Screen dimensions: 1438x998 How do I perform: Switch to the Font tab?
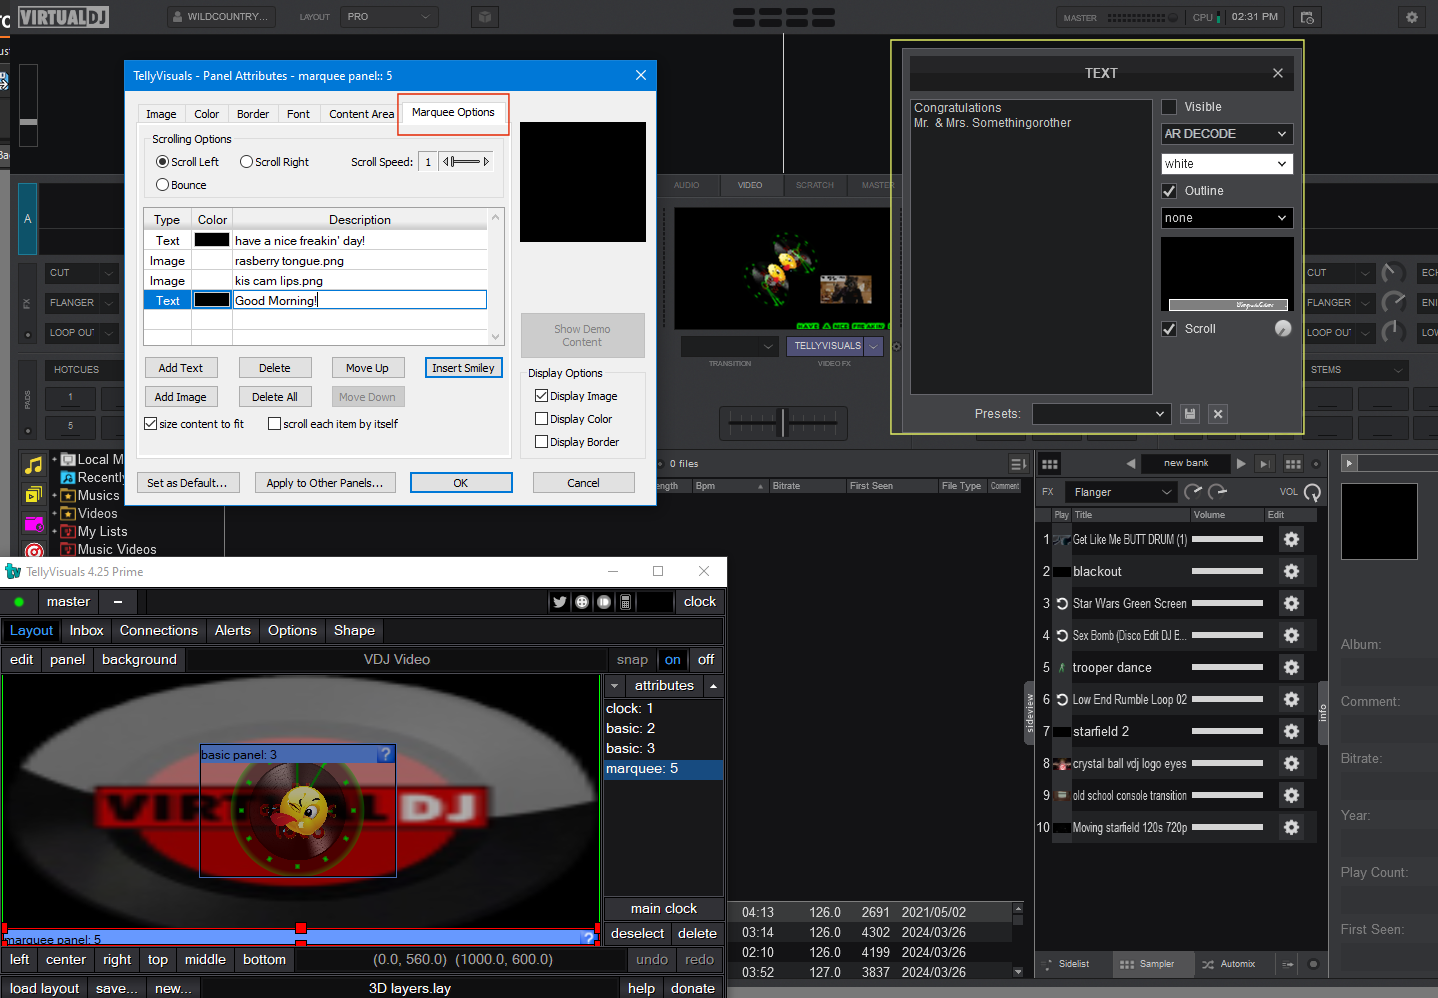pos(298,114)
